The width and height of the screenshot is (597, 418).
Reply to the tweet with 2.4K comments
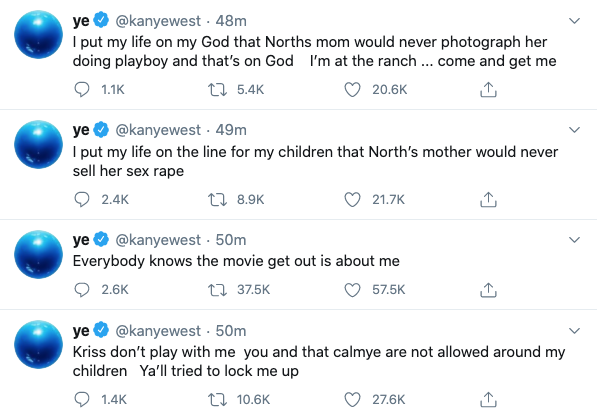81,199
